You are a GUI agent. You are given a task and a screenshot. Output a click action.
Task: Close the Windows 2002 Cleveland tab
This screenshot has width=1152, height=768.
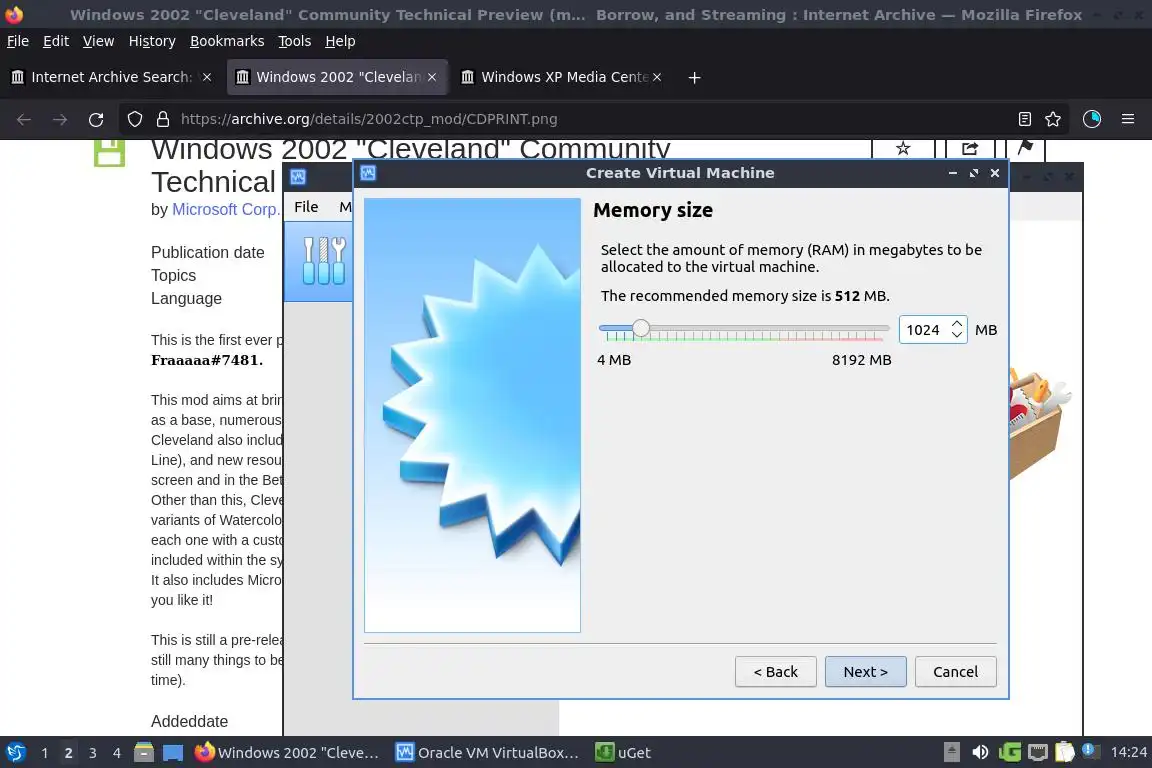coord(432,77)
